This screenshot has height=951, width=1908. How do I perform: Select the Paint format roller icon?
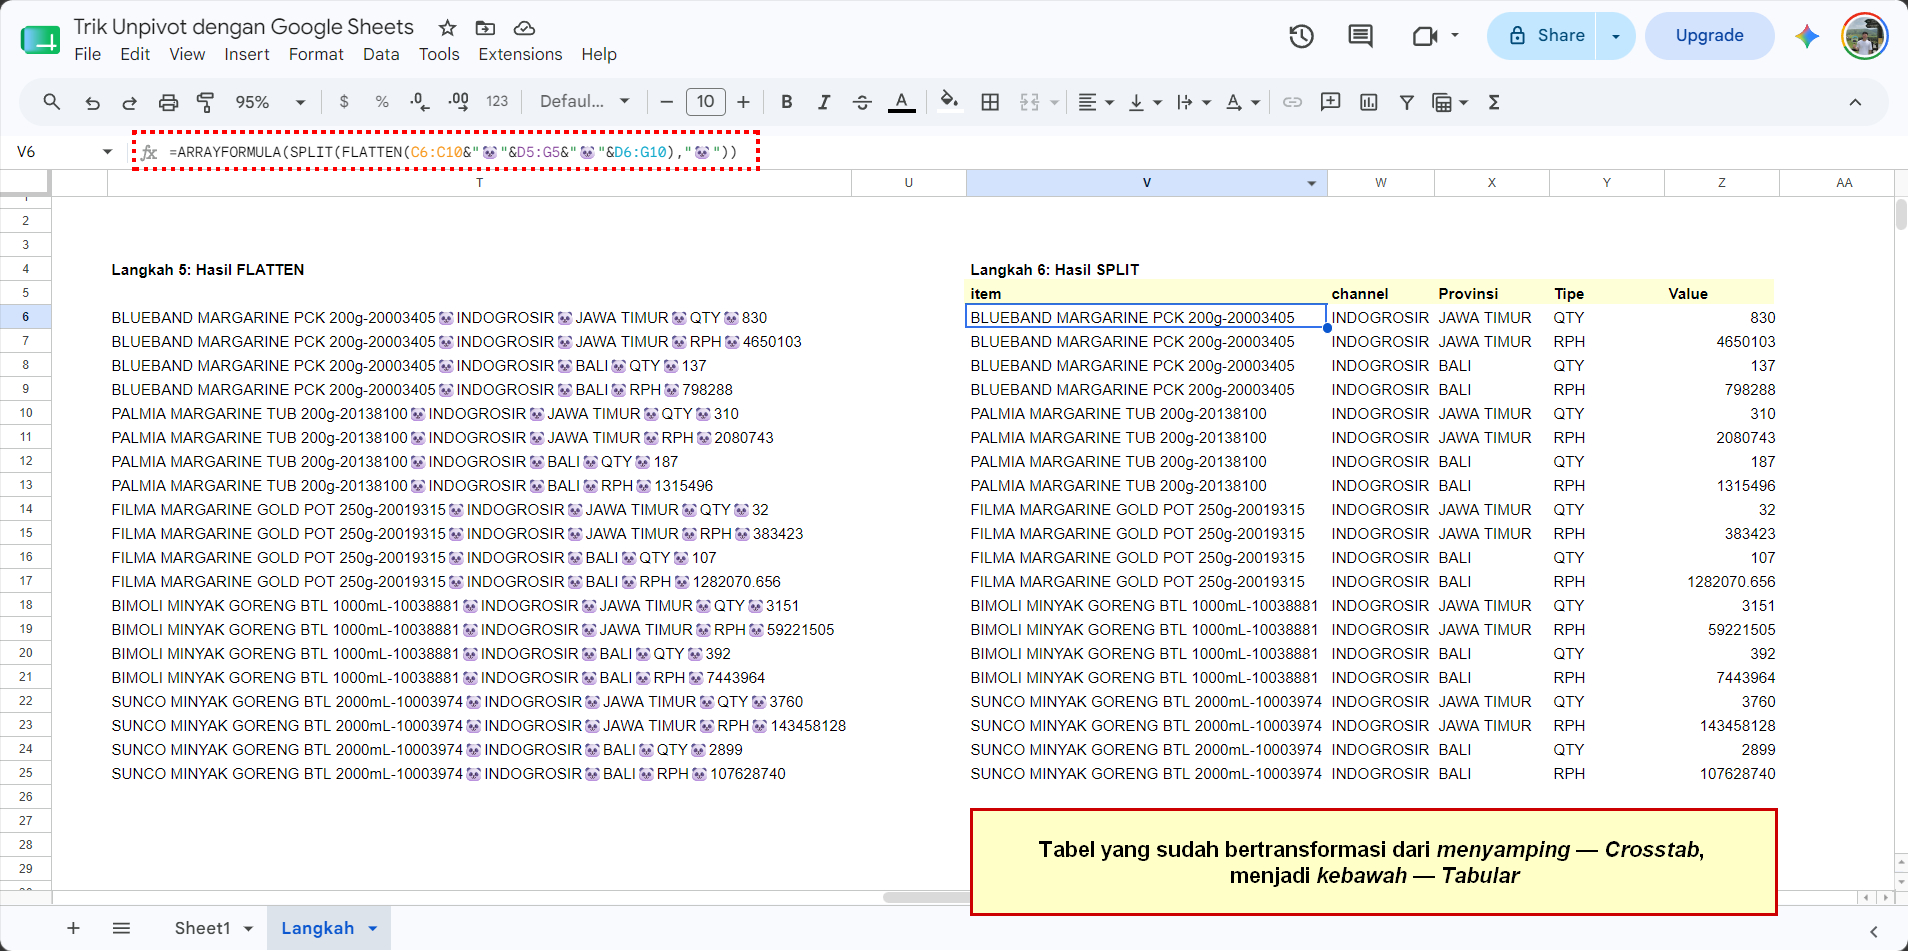click(206, 102)
